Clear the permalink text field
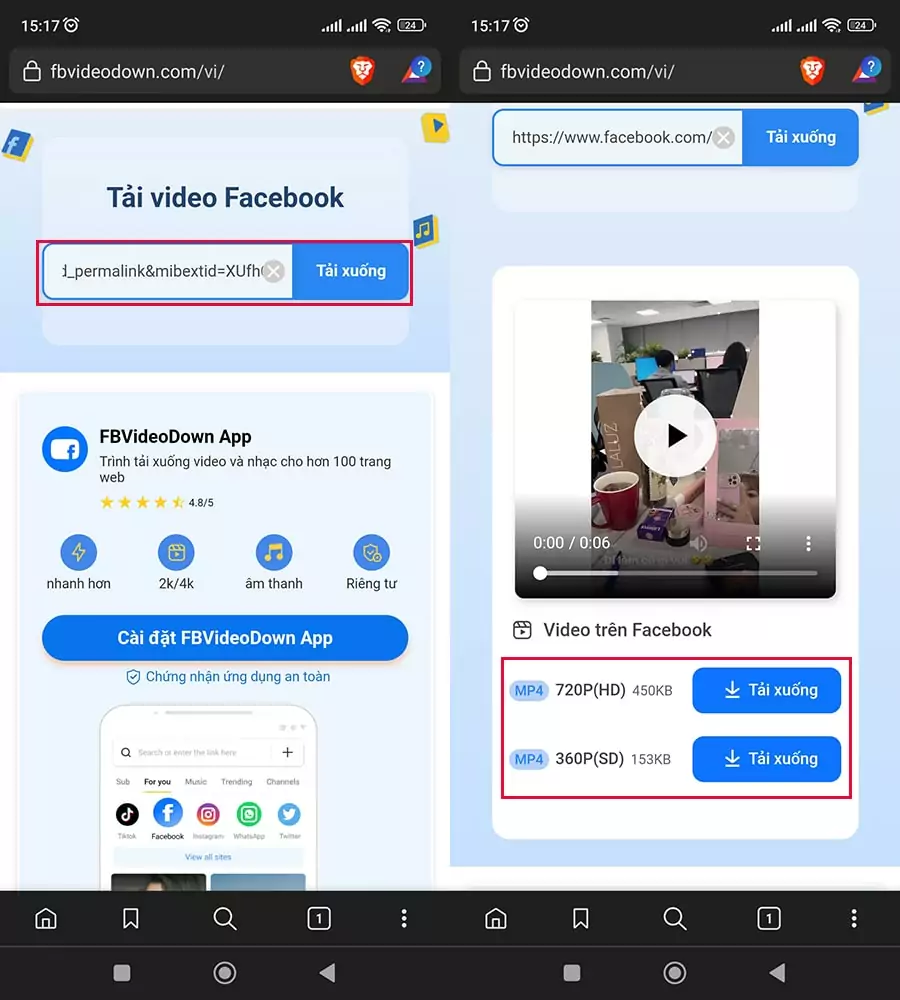This screenshot has height=1000, width=900. [274, 271]
